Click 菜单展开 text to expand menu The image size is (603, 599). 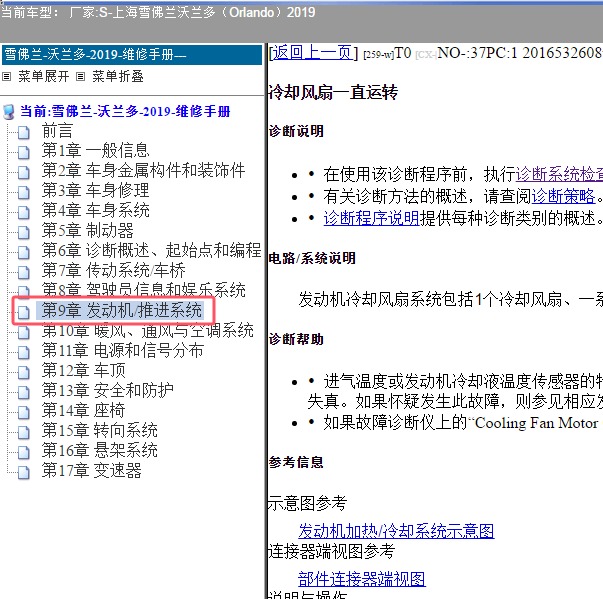[x=43, y=76]
